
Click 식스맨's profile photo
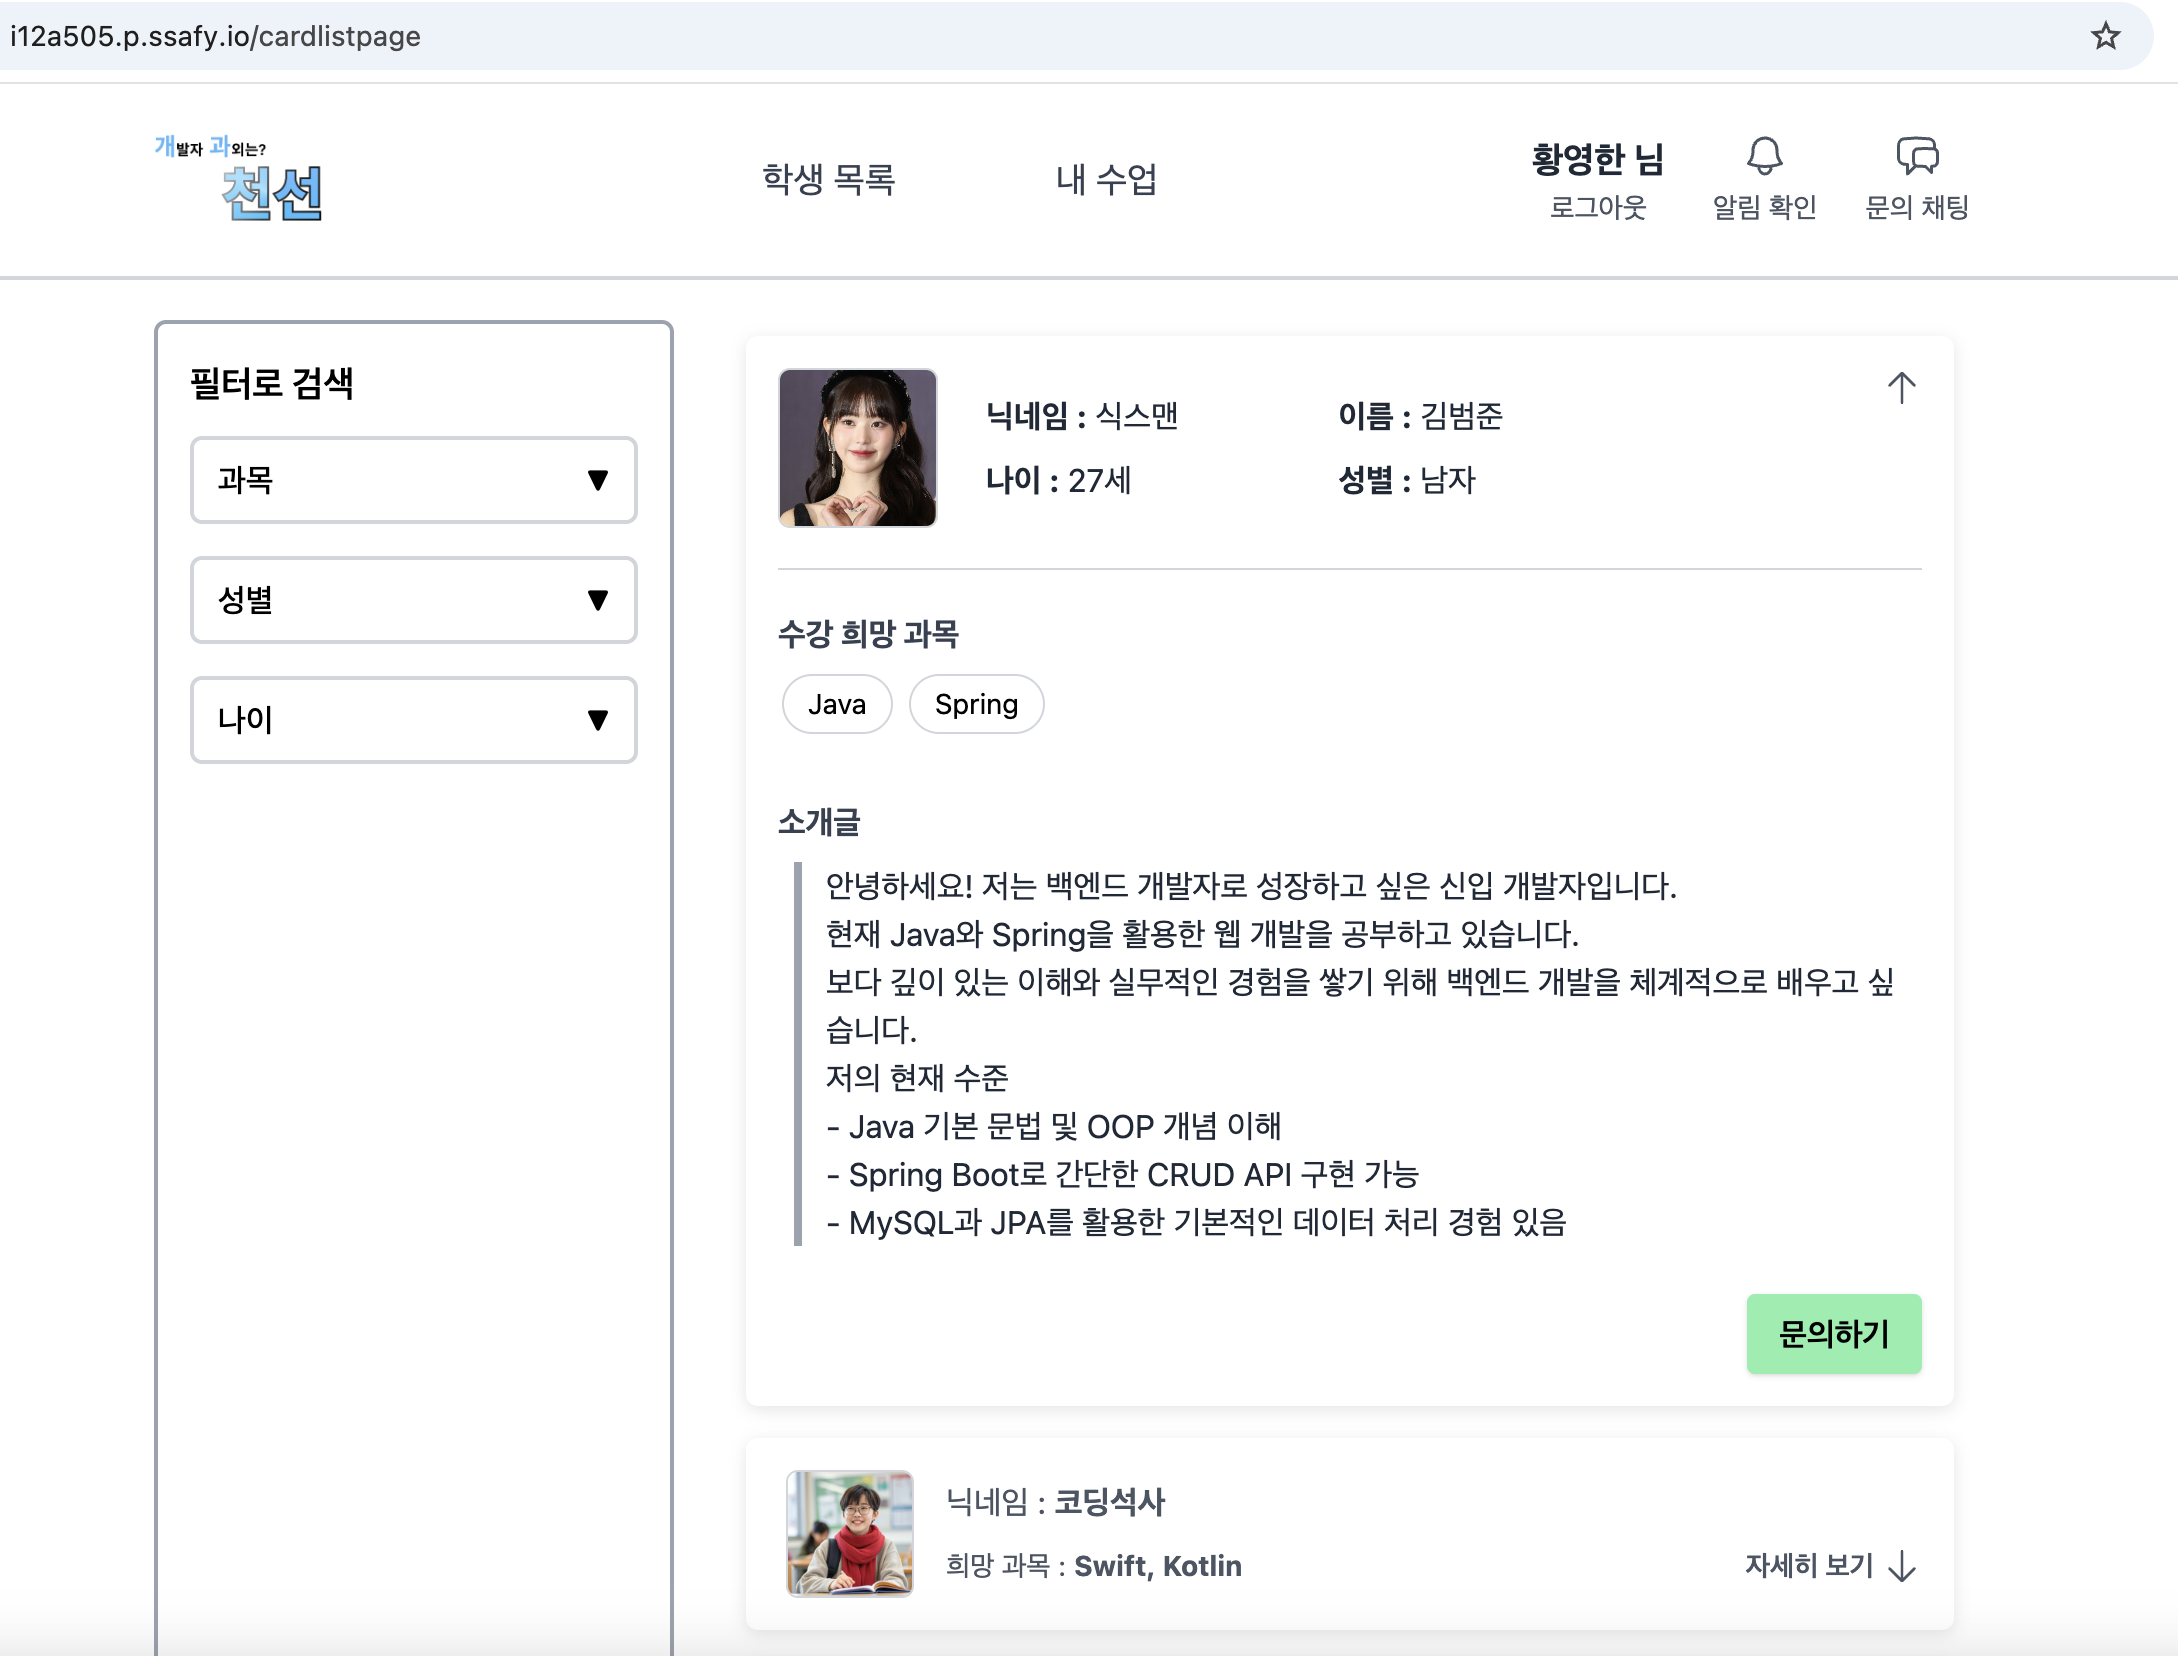[x=858, y=448]
